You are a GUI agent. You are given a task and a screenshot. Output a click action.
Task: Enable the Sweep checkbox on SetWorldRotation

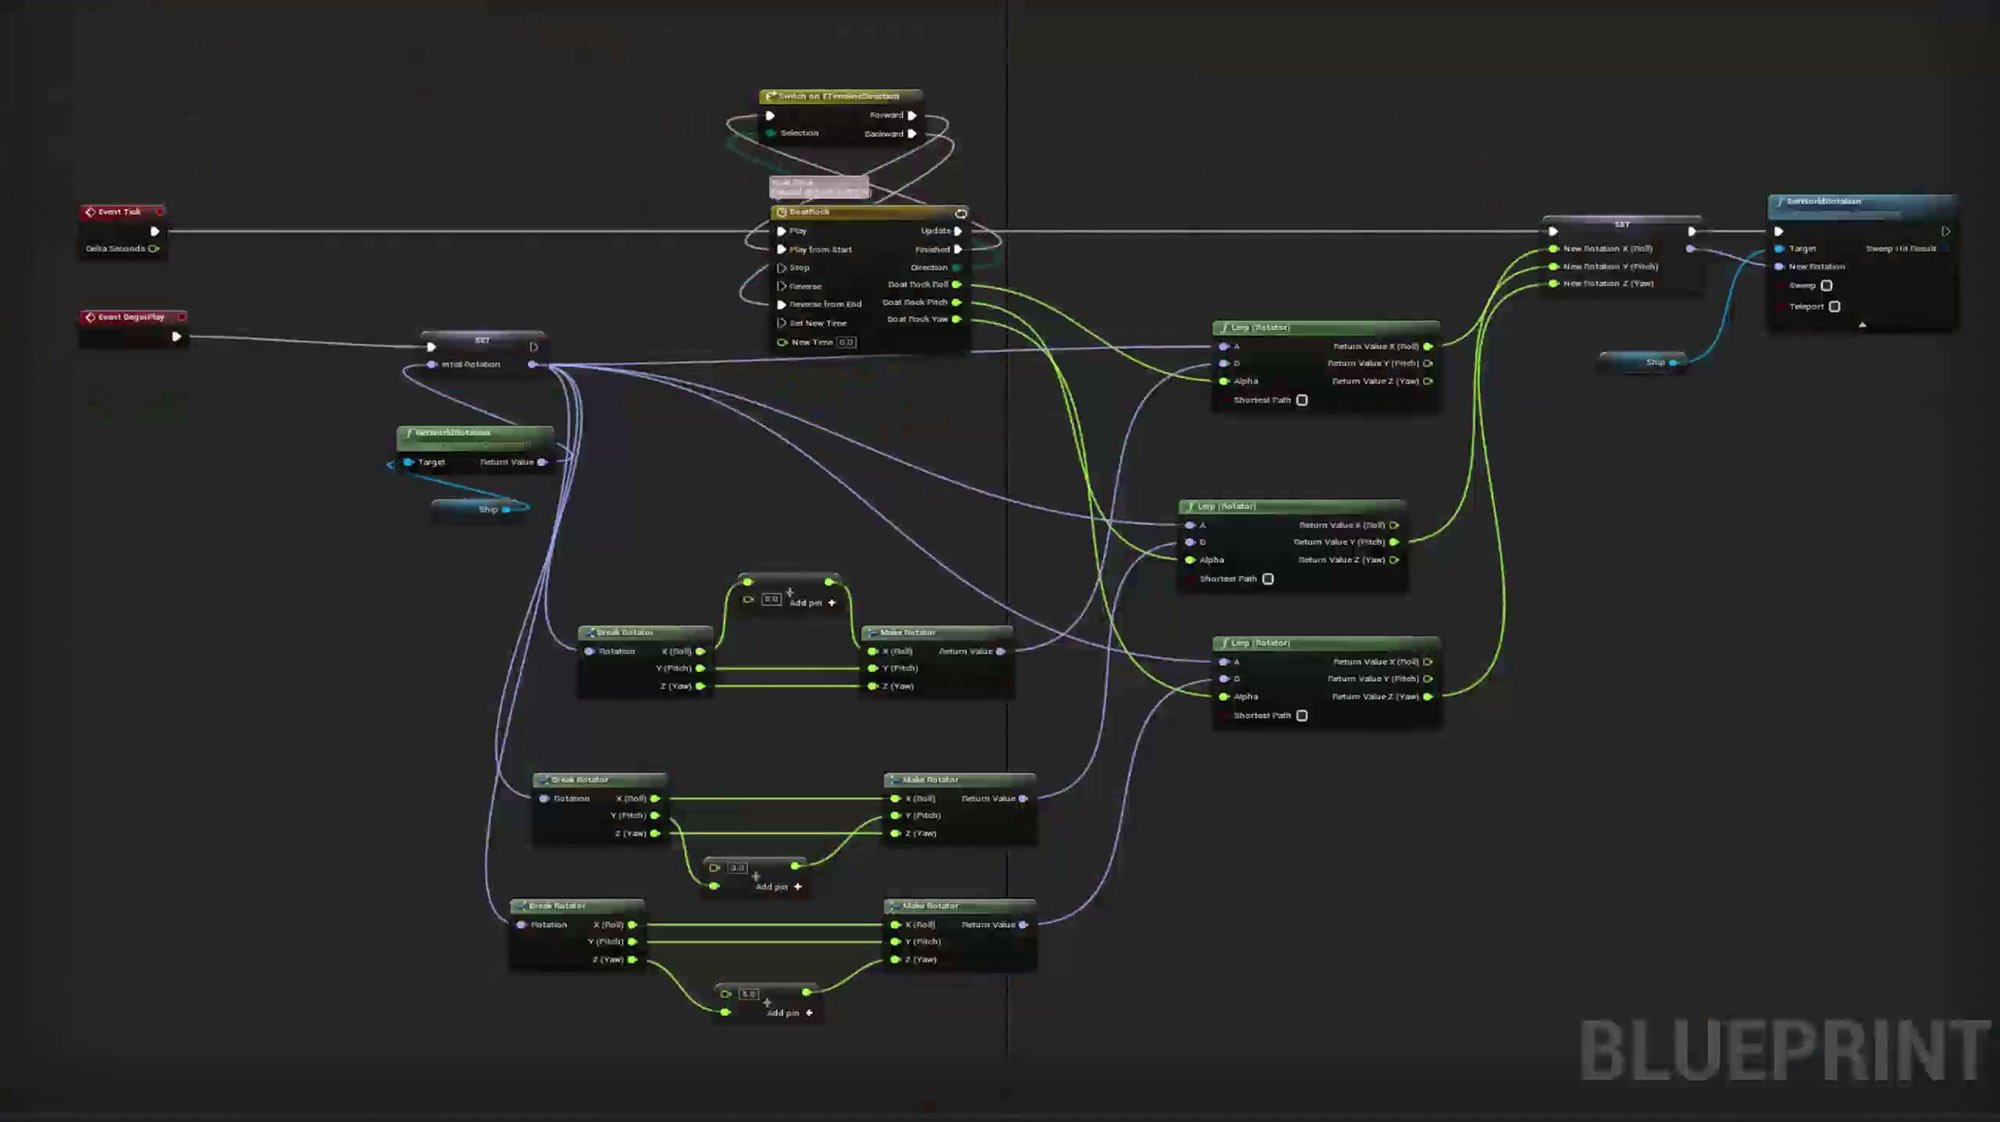1826,286
